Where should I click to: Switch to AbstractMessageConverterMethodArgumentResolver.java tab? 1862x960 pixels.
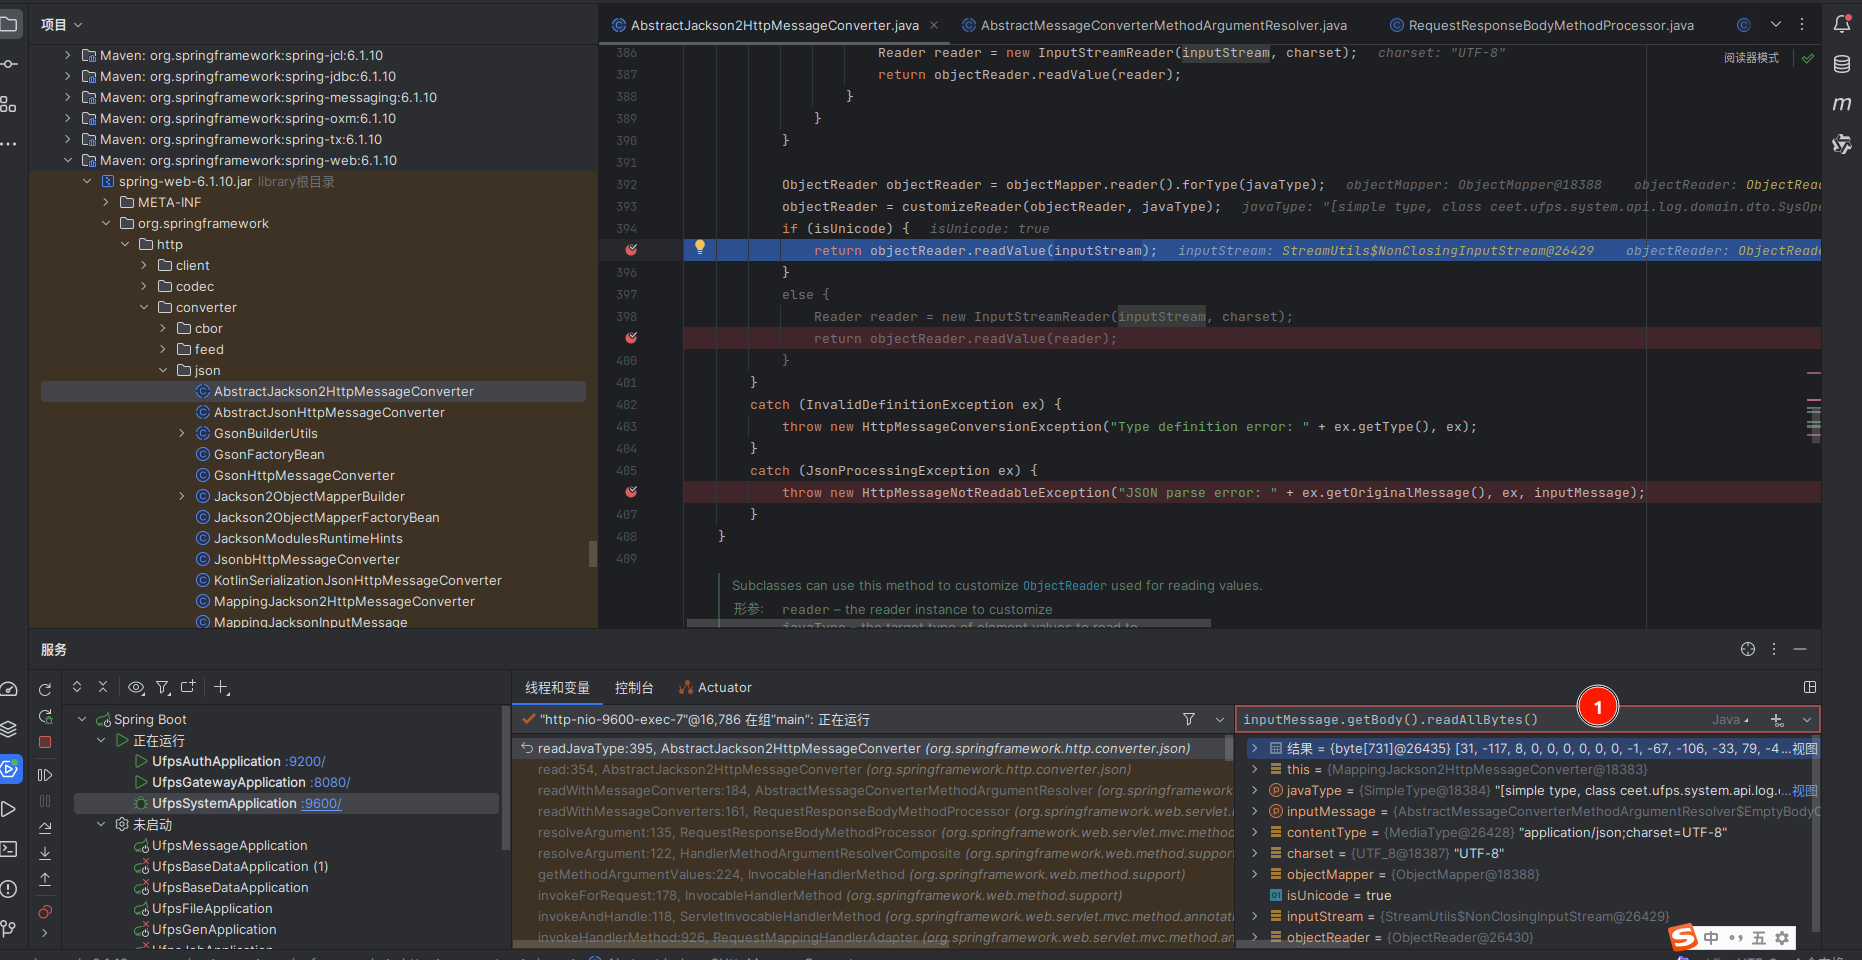click(1154, 25)
